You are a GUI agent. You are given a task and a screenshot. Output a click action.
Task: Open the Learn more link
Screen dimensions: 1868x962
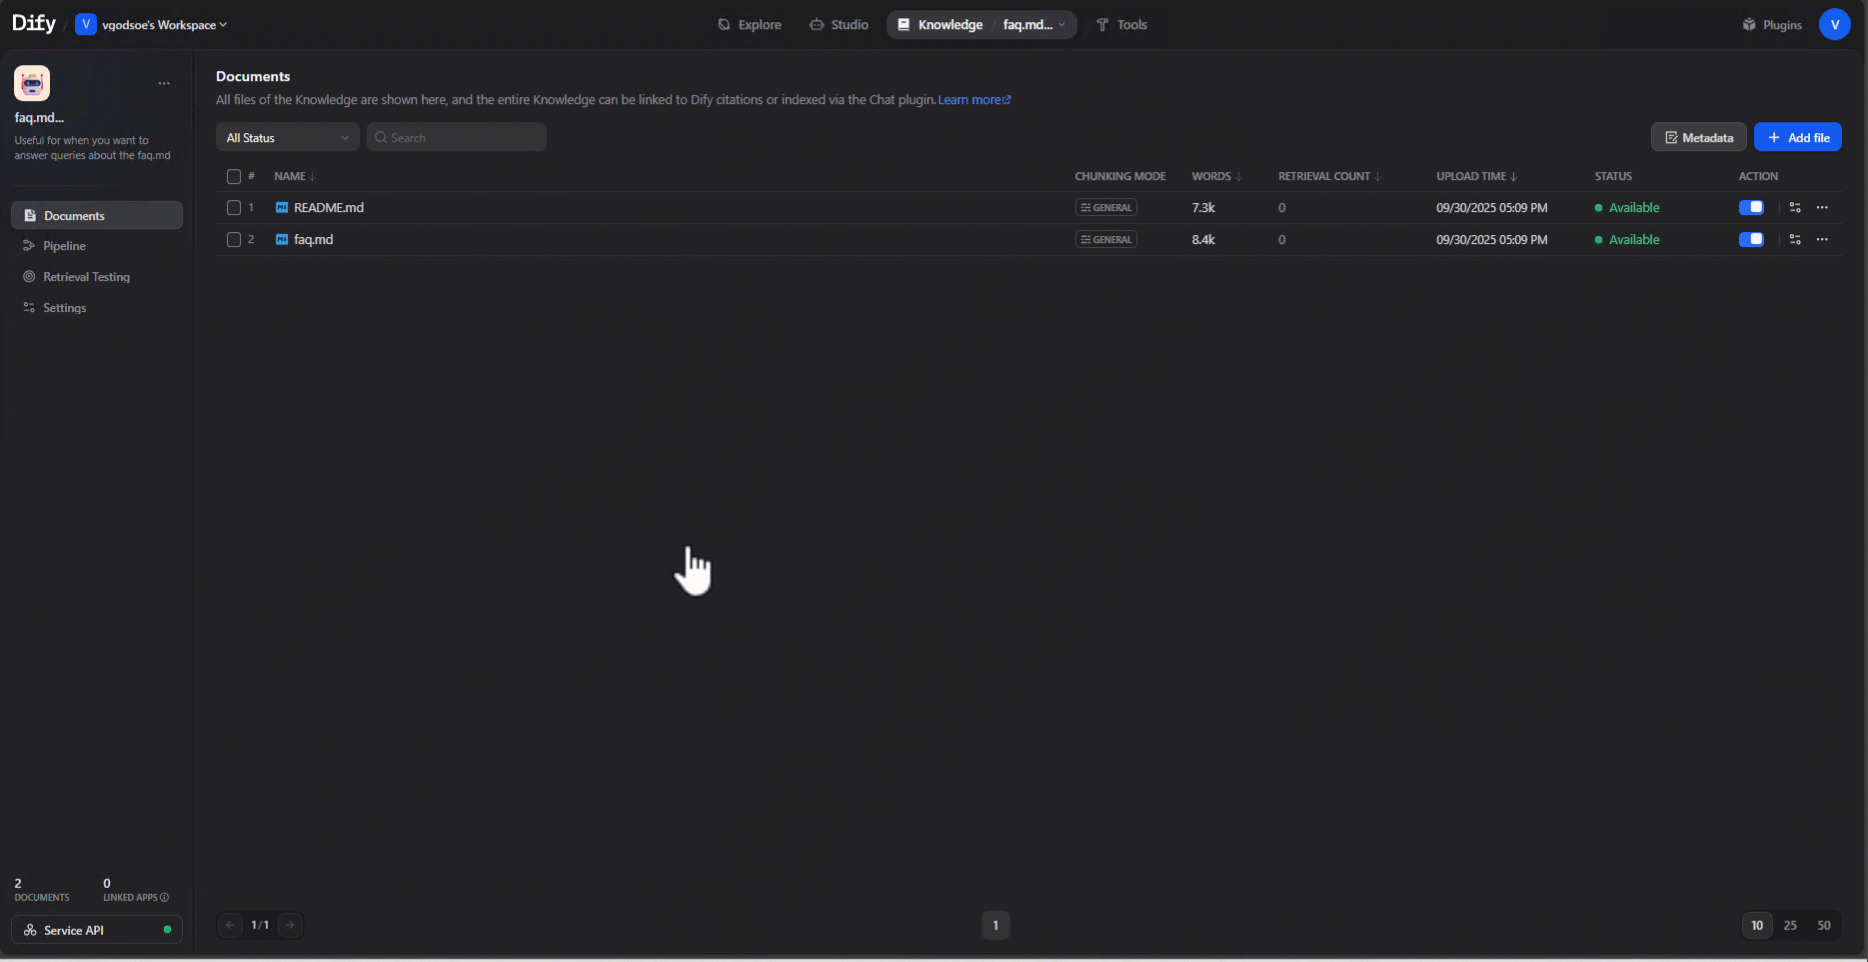(973, 100)
